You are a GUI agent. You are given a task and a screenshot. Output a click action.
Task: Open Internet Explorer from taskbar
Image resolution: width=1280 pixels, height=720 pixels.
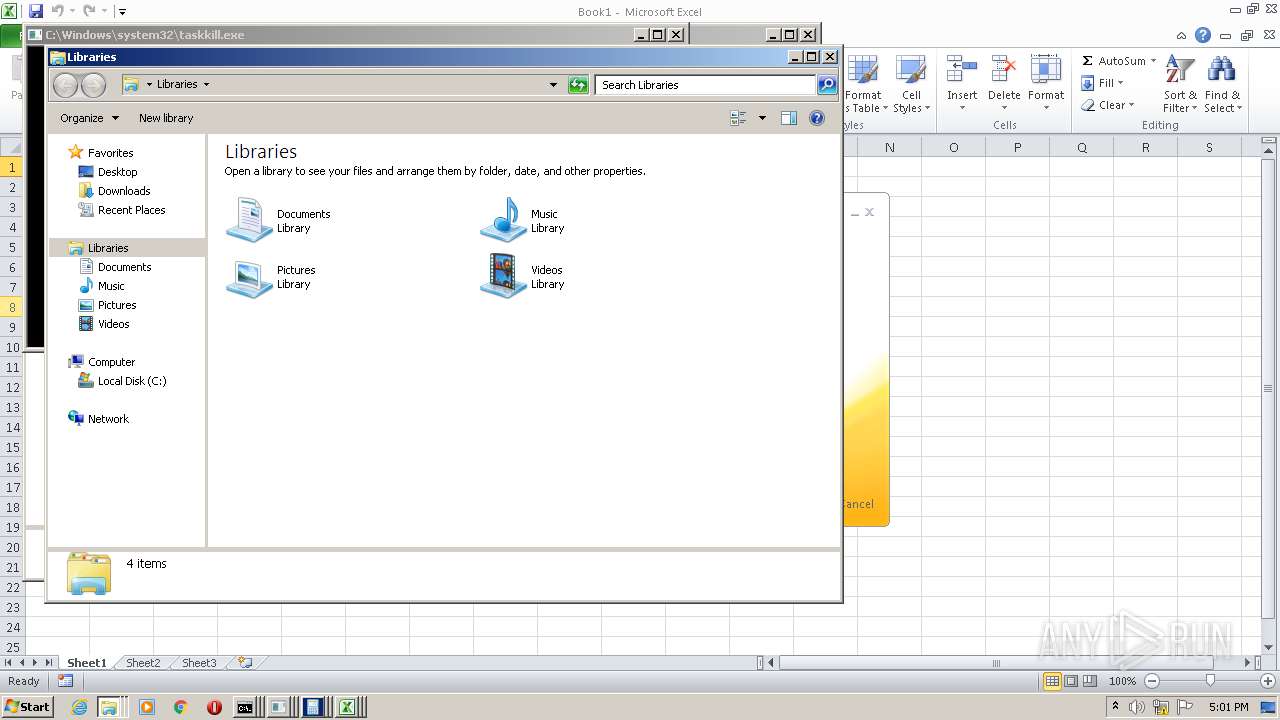pyautogui.click(x=79, y=707)
